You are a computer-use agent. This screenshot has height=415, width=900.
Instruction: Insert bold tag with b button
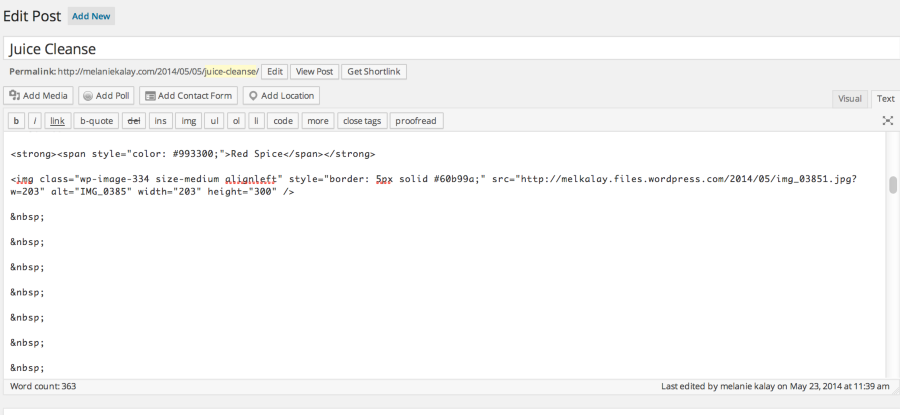click(16, 121)
